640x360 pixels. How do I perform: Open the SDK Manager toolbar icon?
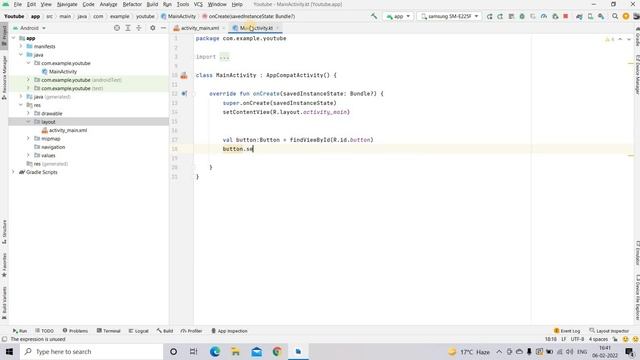pos(601,16)
